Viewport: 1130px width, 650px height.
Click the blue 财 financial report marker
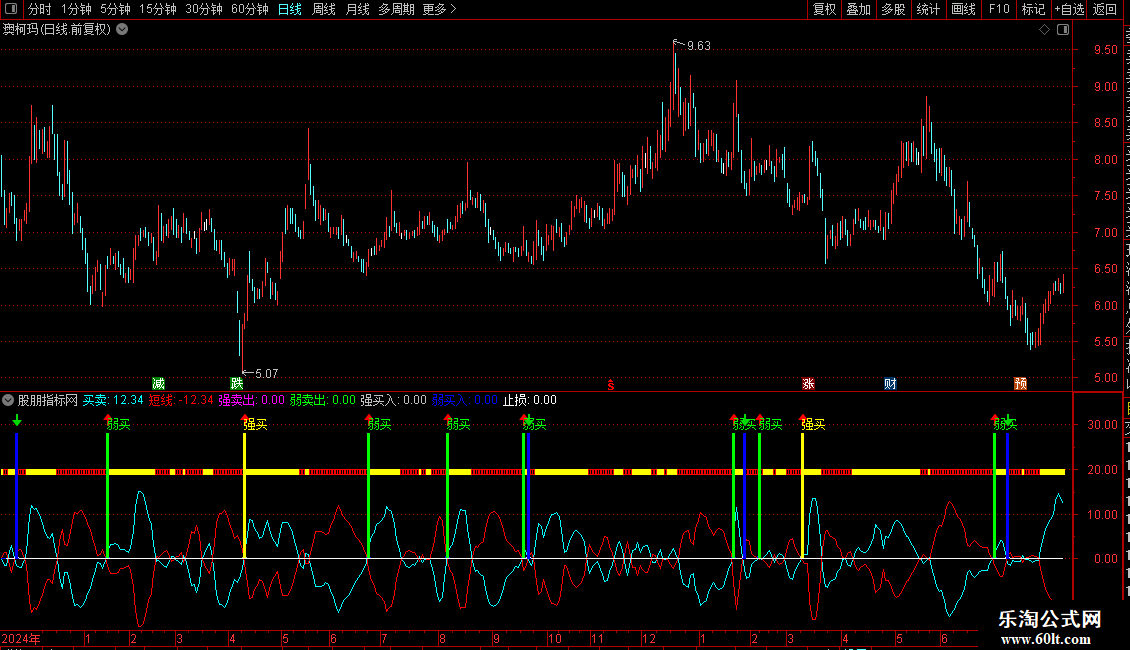coord(891,383)
